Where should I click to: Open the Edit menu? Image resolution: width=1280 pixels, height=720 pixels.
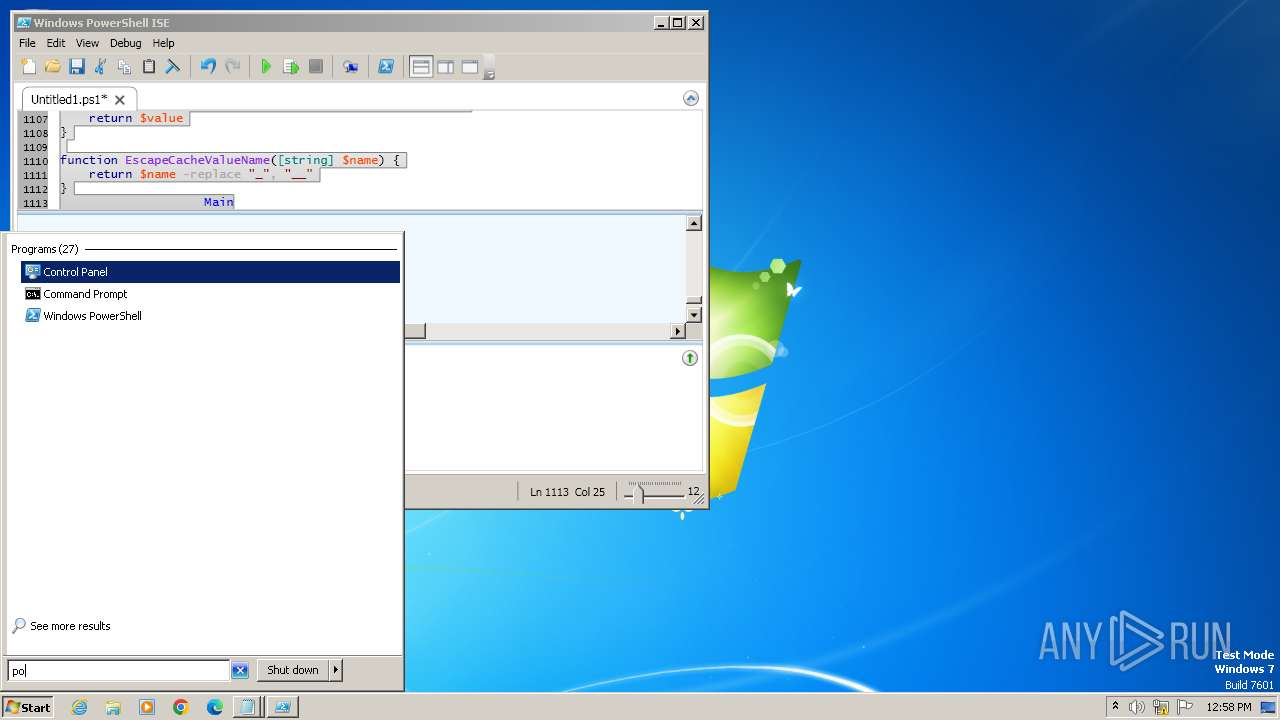(x=56, y=43)
